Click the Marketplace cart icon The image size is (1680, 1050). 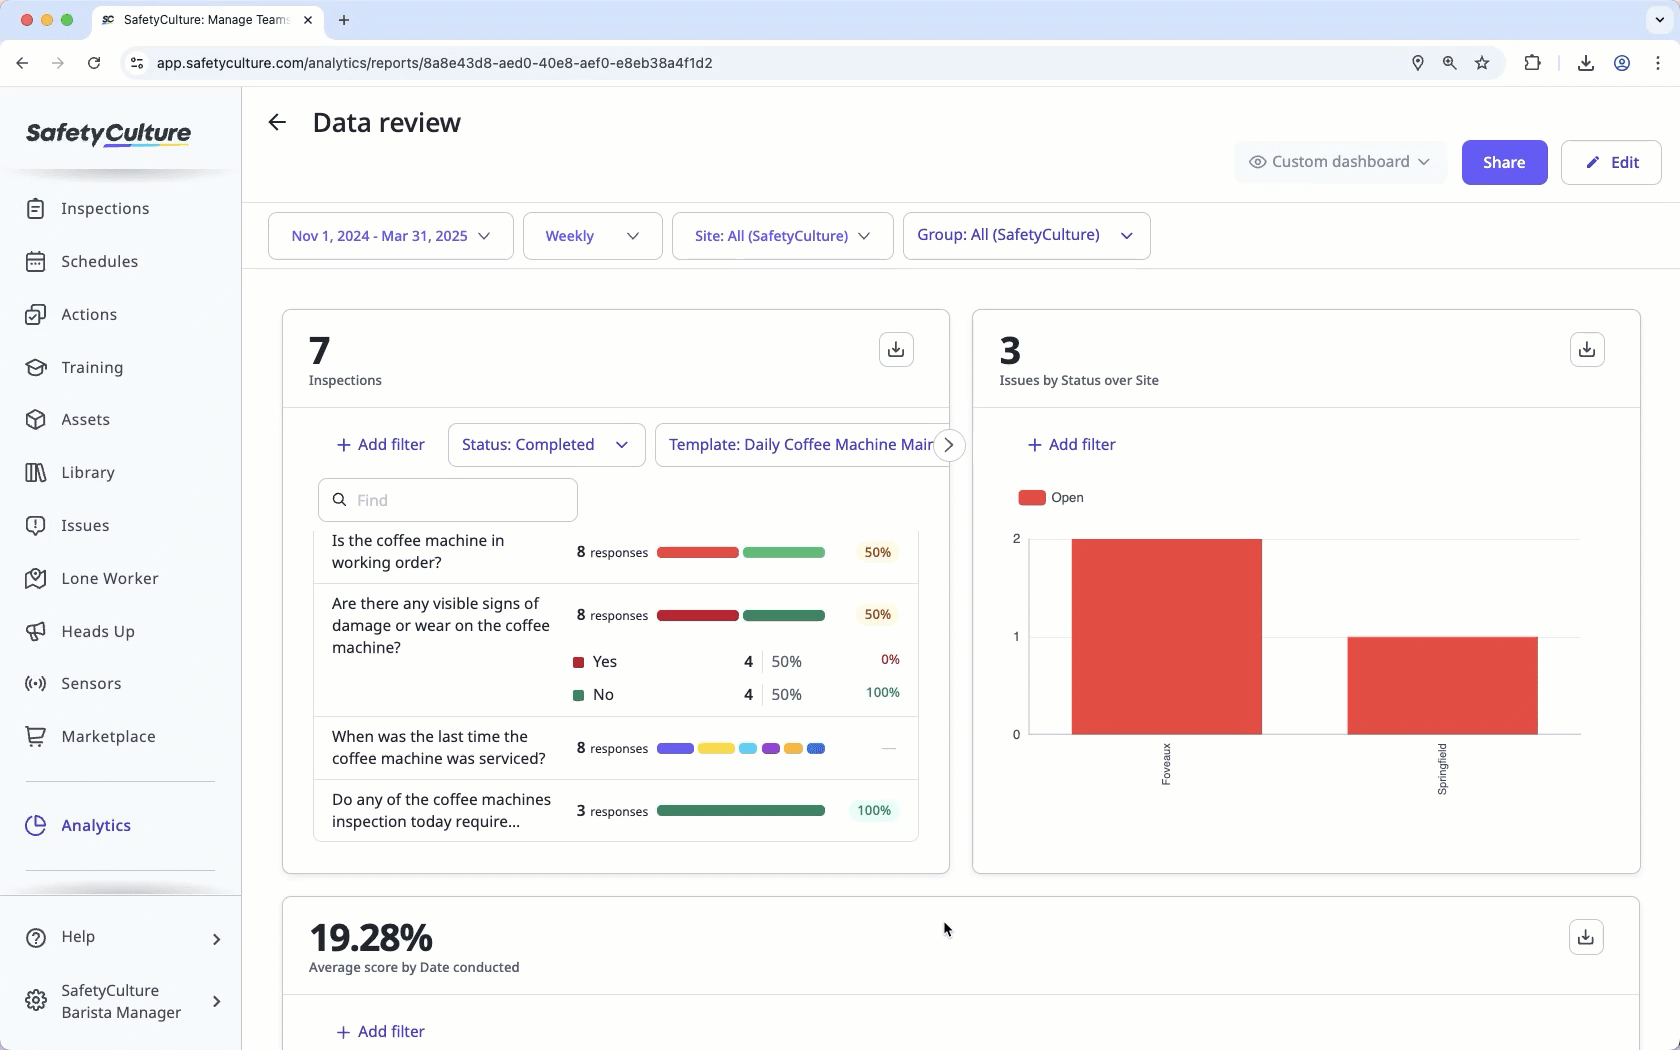click(x=36, y=736)
